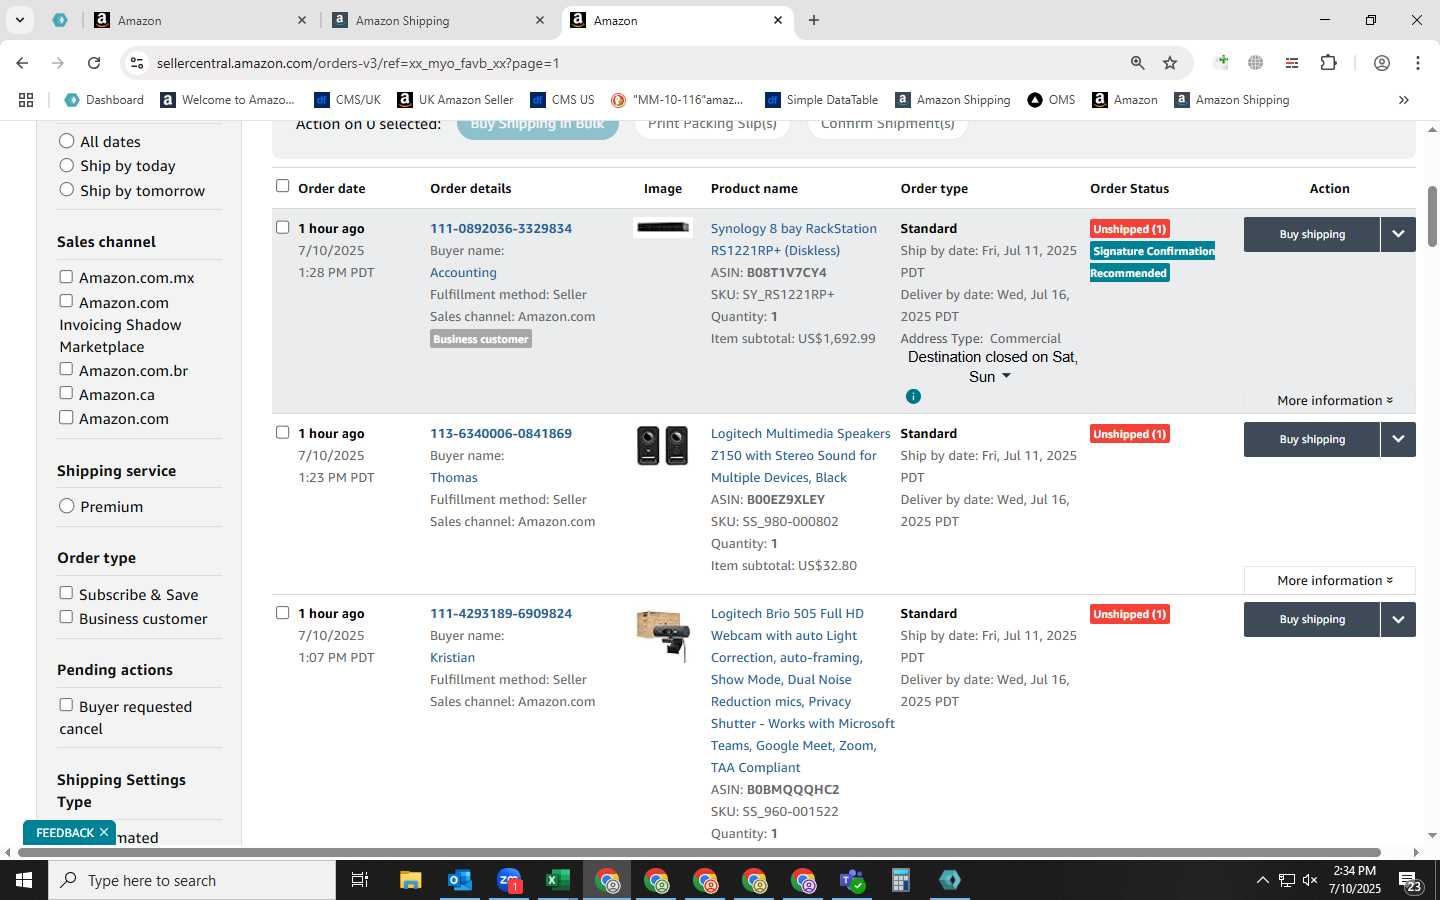
Task: Open Excel from the taskbar
Action: [557, 880]
